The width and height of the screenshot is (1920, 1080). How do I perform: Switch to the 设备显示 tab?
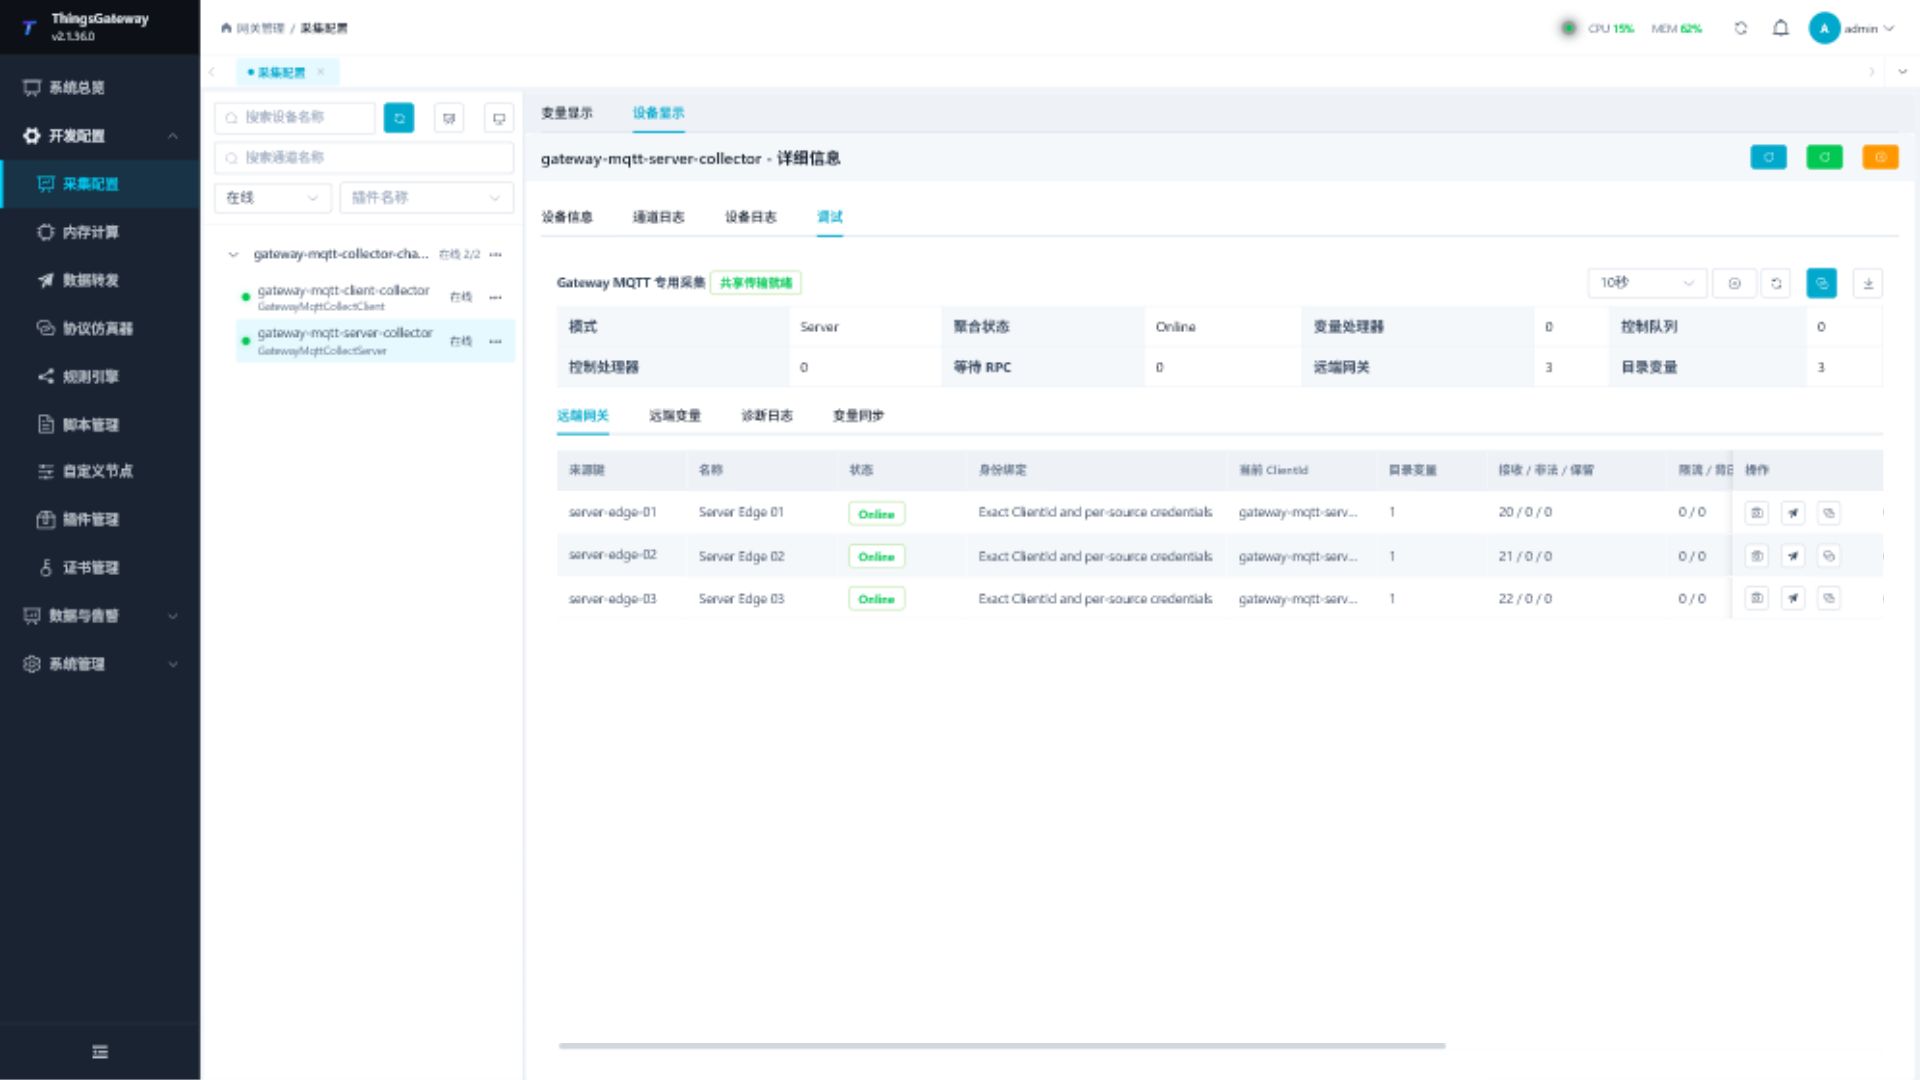(659, 113)
